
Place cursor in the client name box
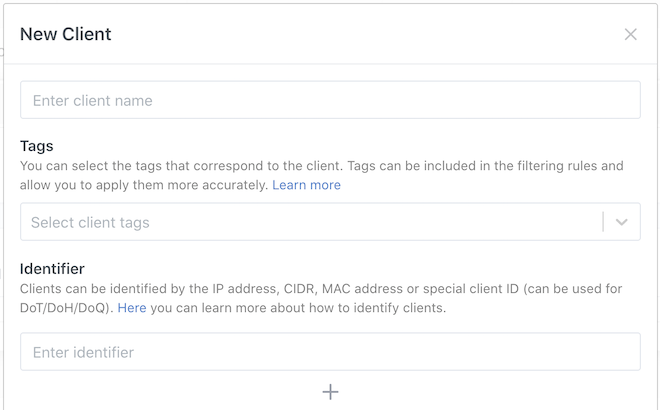coord(330,100)
